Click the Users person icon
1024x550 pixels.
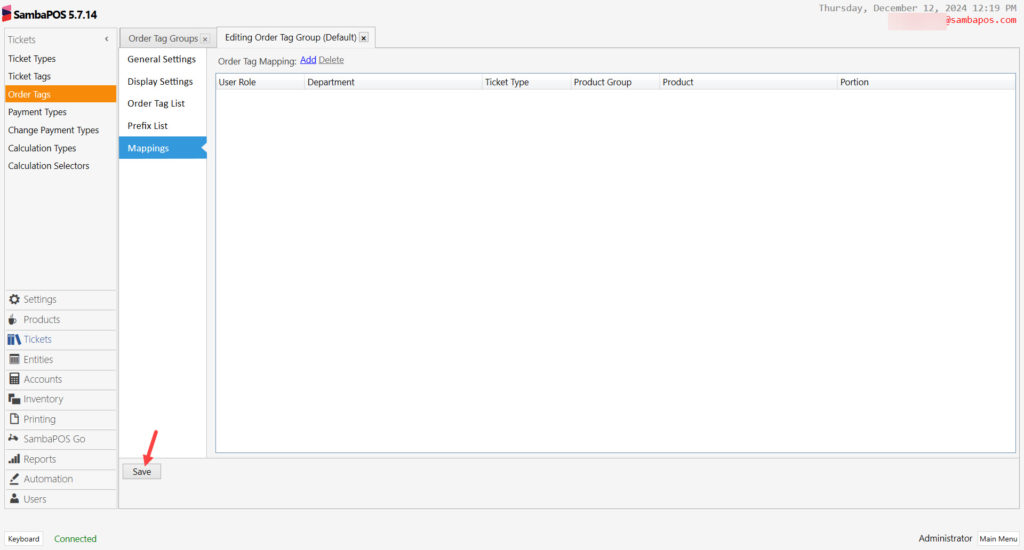14,499
